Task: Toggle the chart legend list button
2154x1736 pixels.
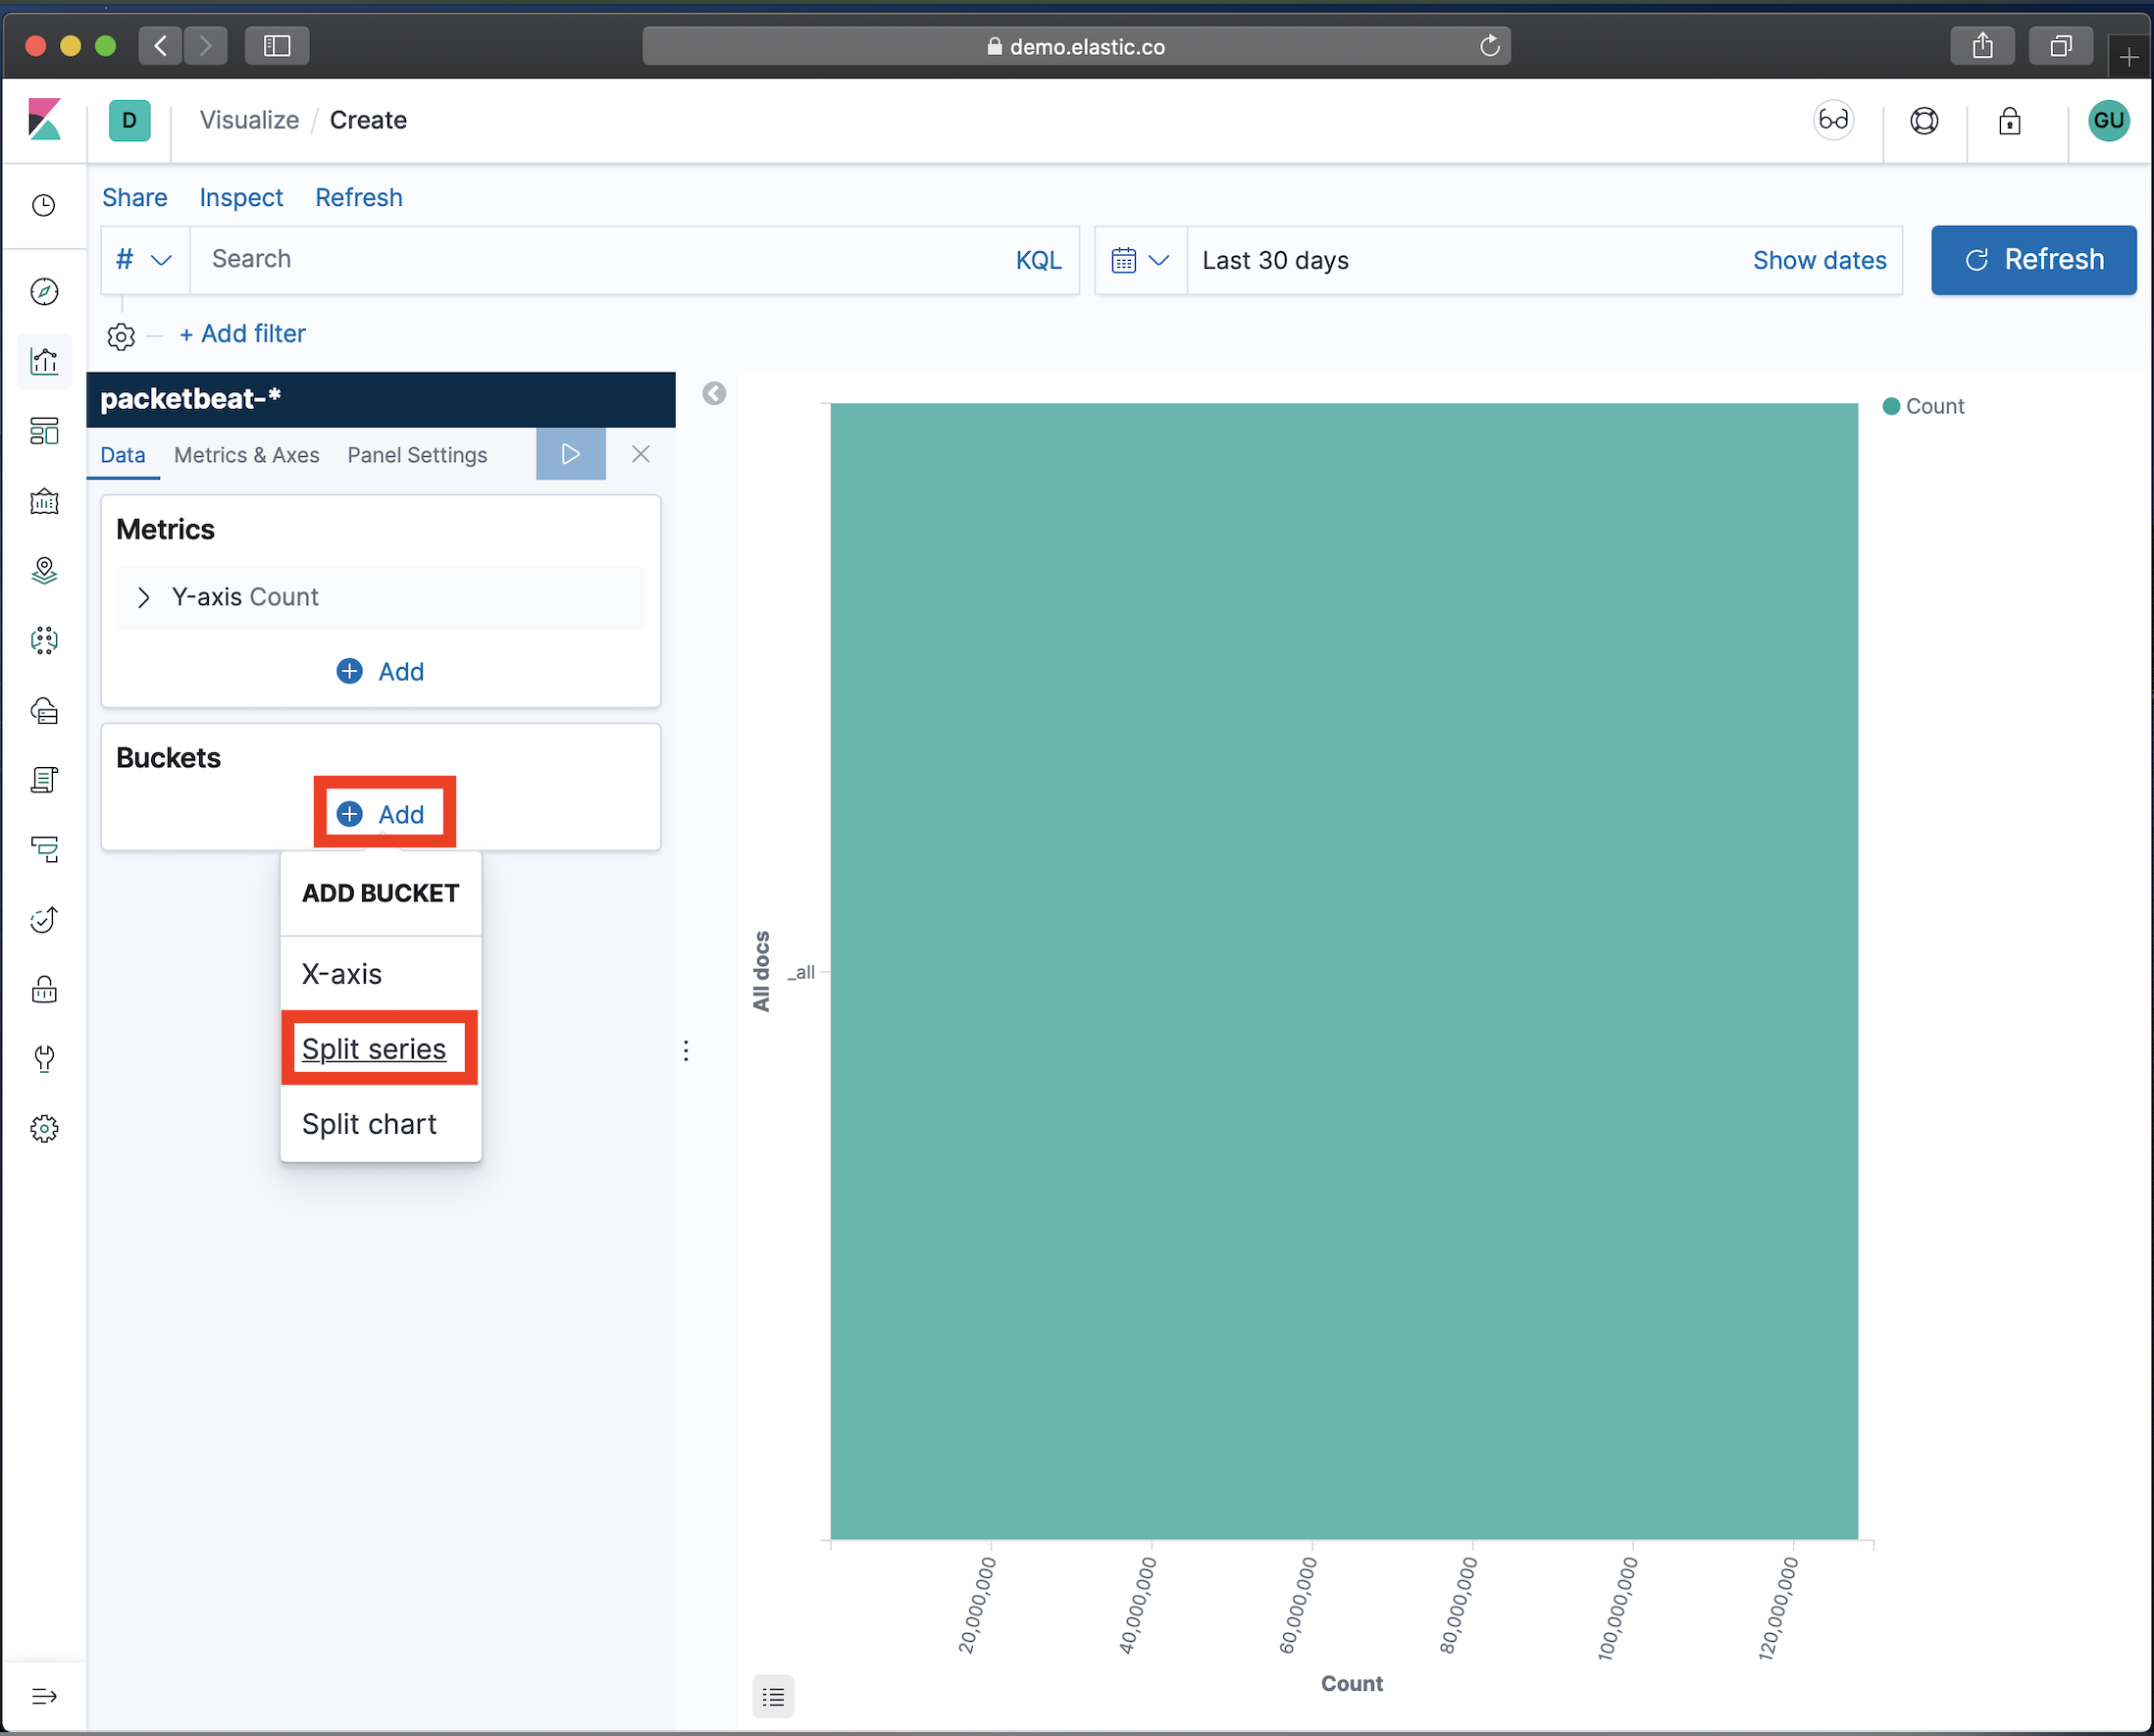Action: [772, 1696]
